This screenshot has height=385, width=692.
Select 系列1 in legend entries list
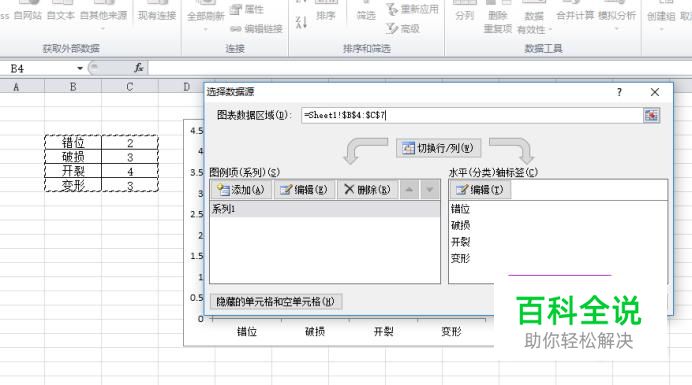[x=325, y=209]
